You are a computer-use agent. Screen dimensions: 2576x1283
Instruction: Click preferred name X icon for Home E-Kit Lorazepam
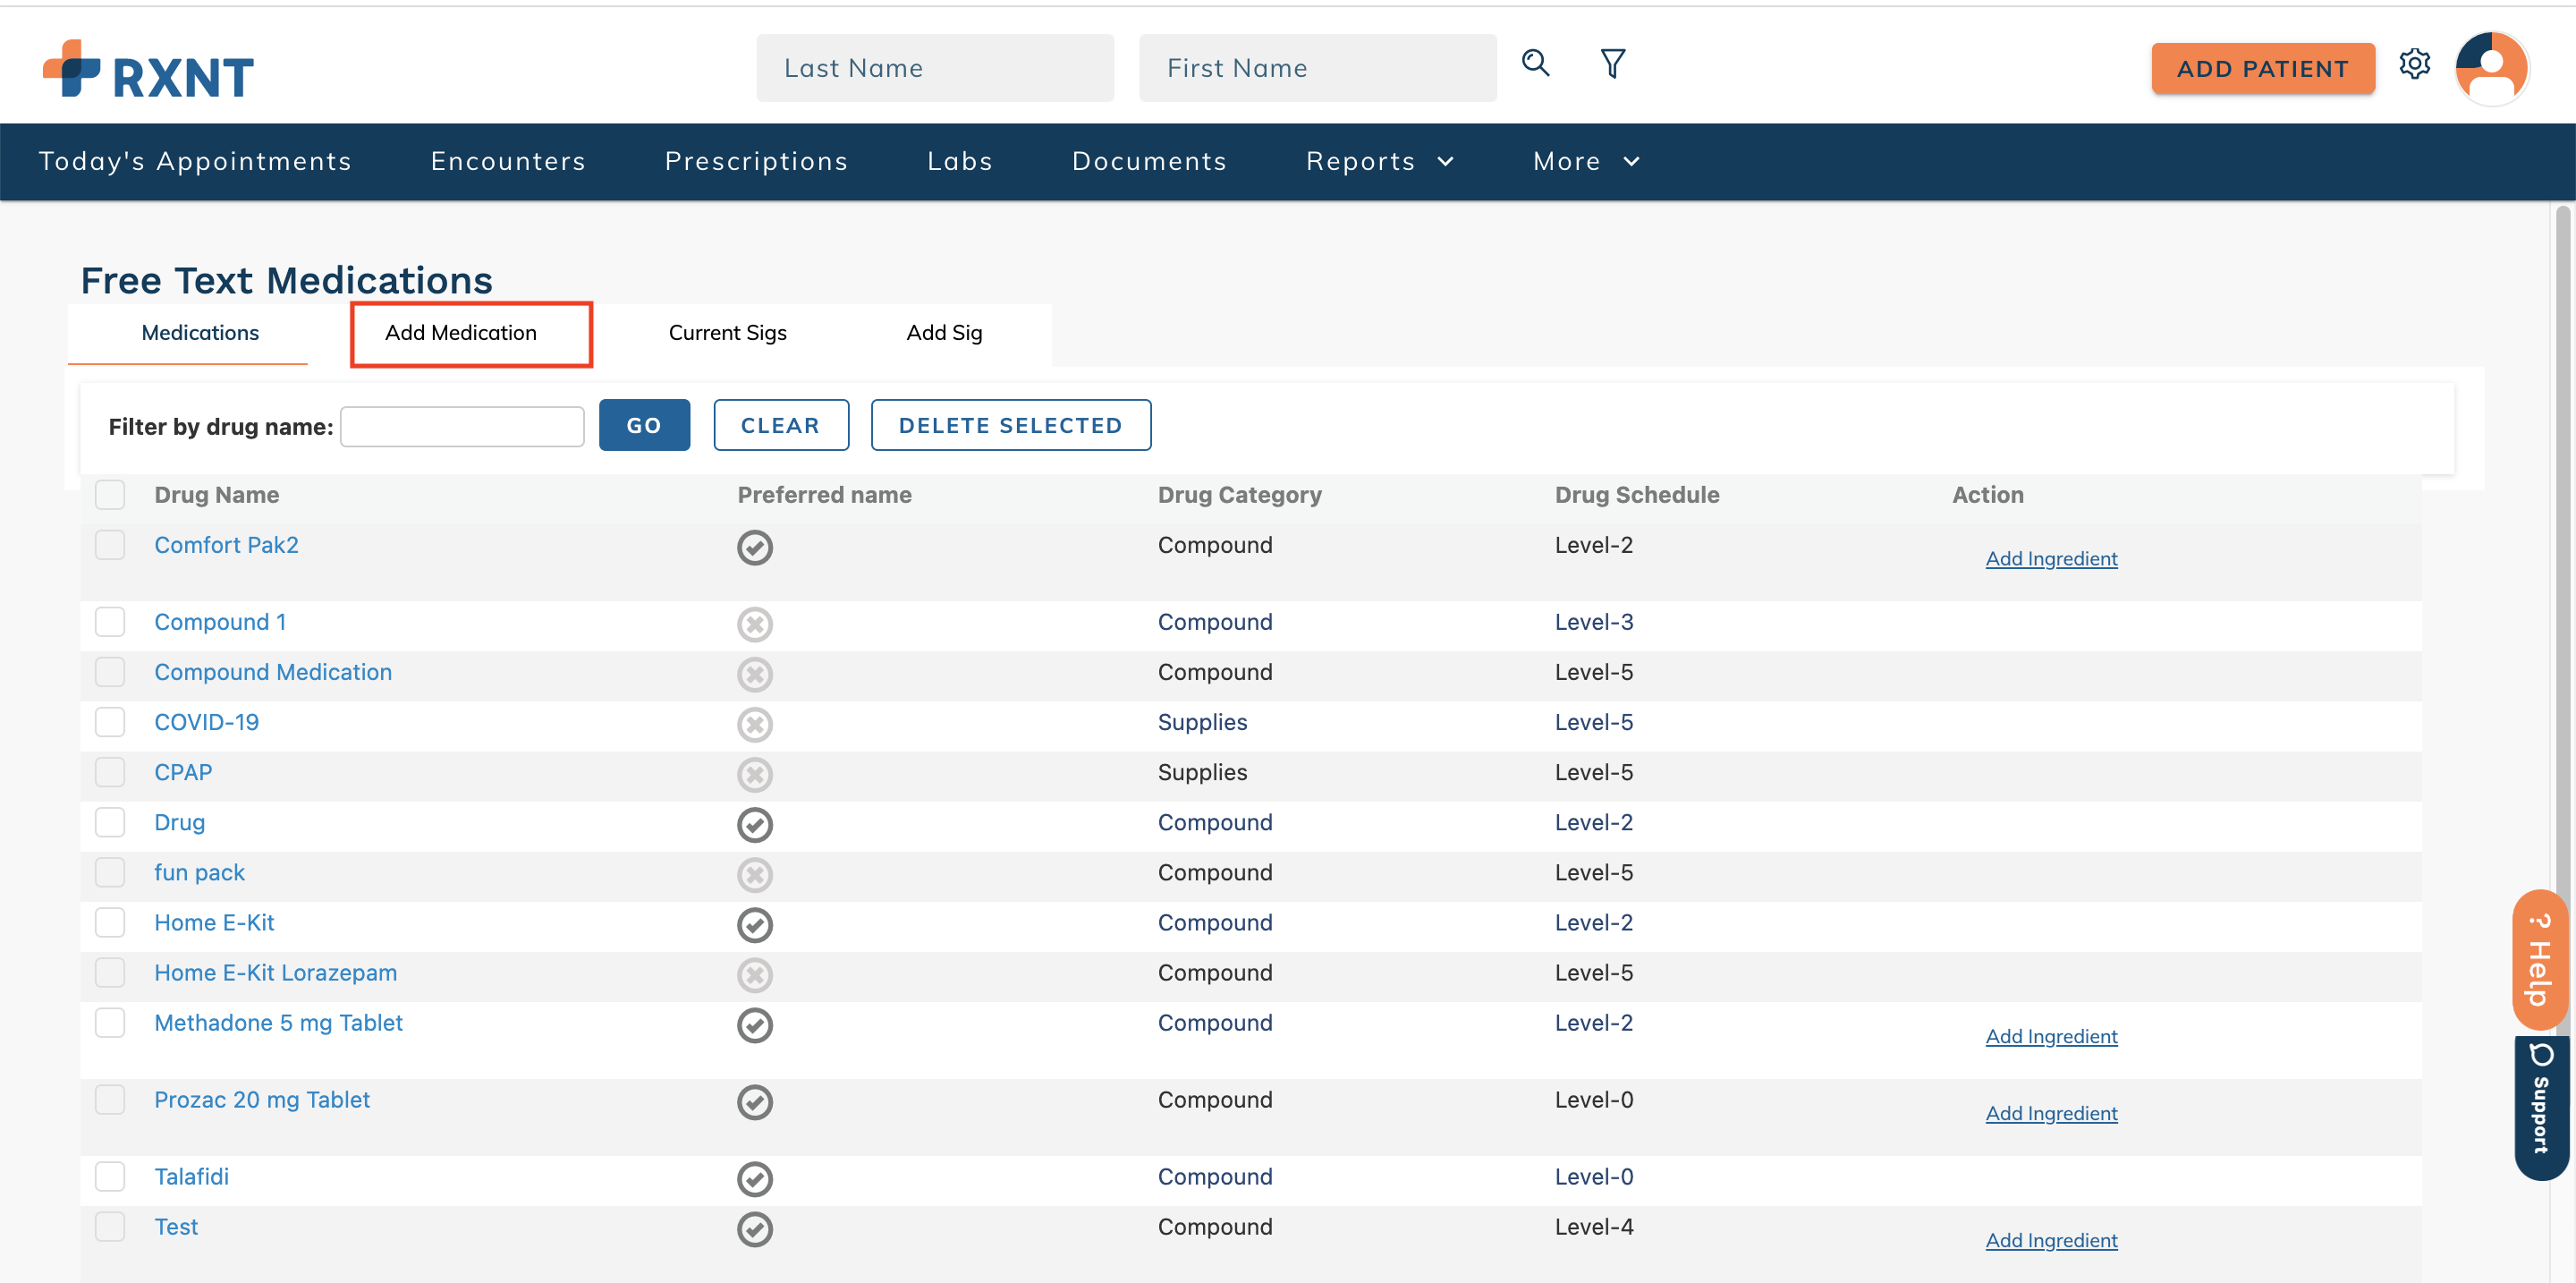[x=755, y=974]
